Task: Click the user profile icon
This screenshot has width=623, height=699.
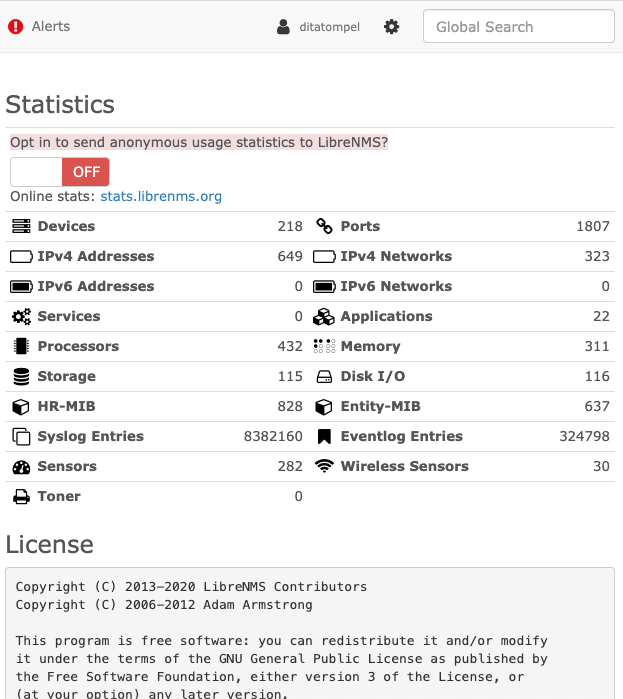Action: 283,27
